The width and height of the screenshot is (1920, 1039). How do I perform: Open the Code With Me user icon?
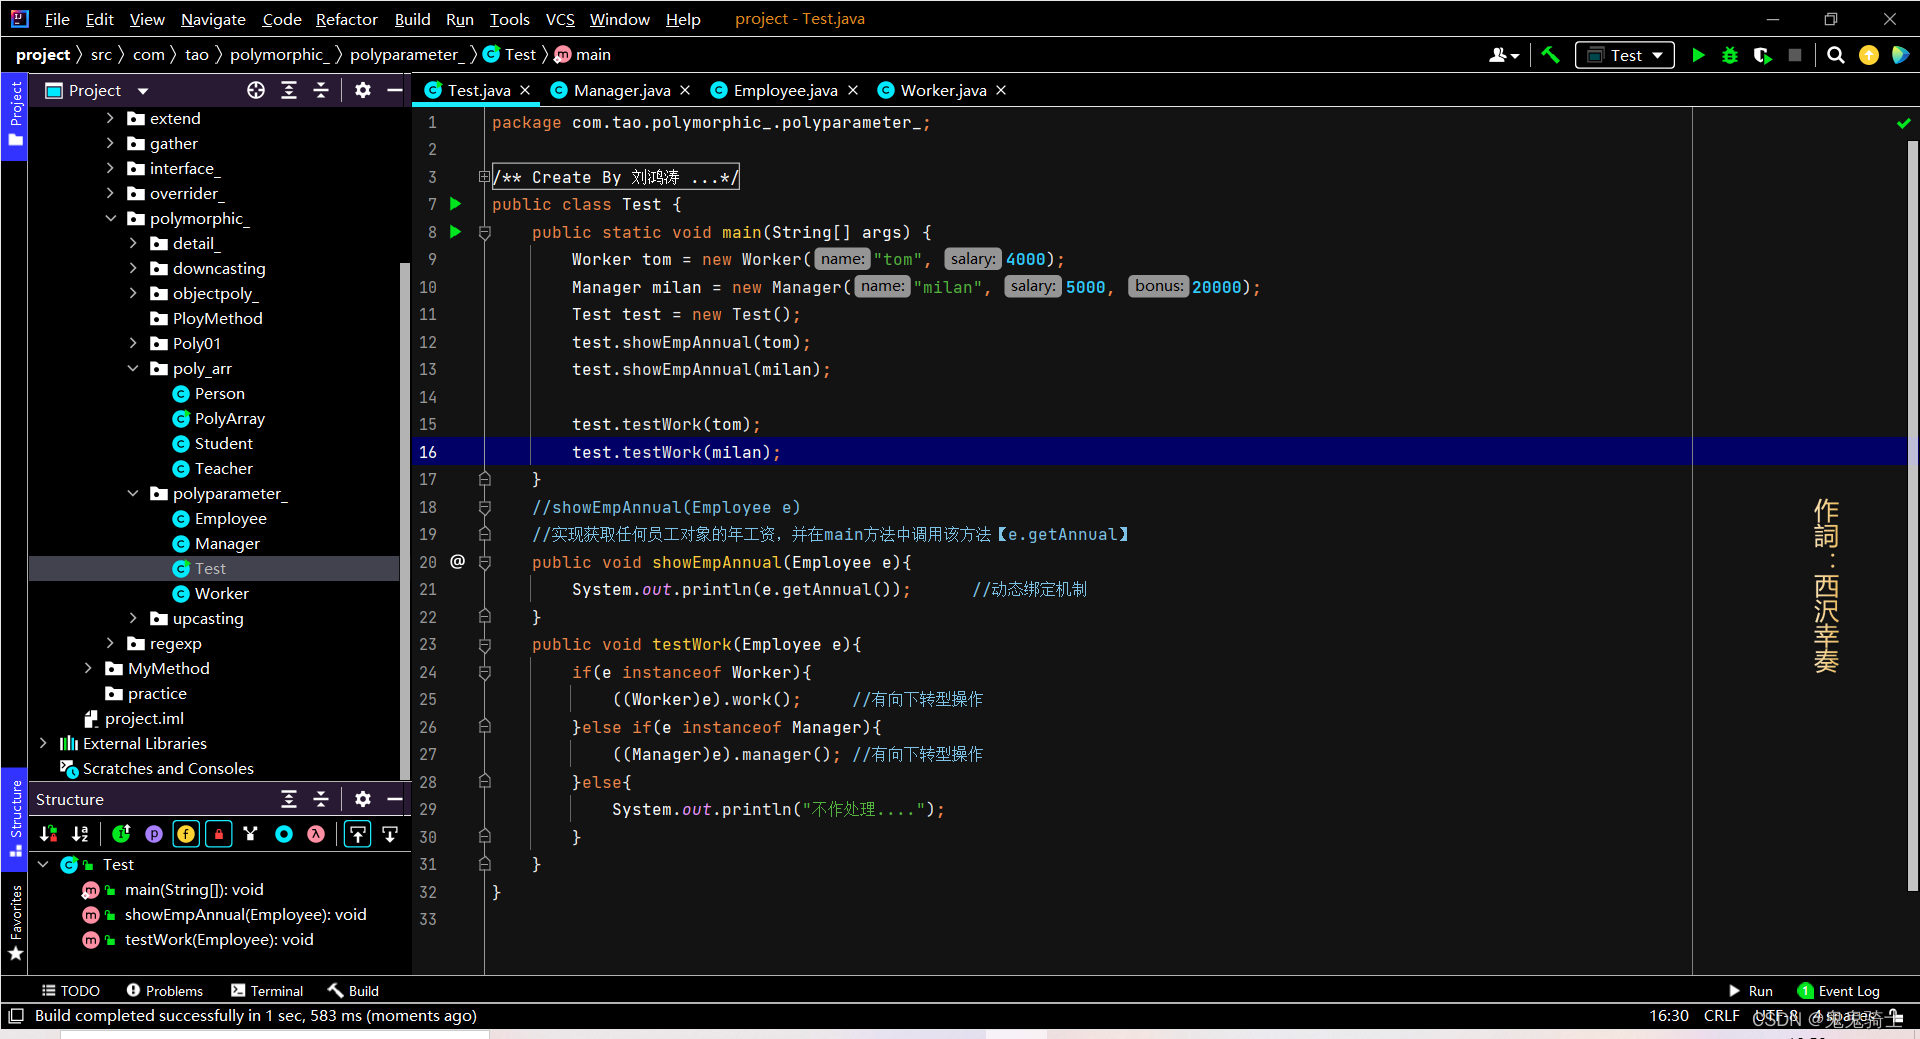click(x=1503, y=55)
